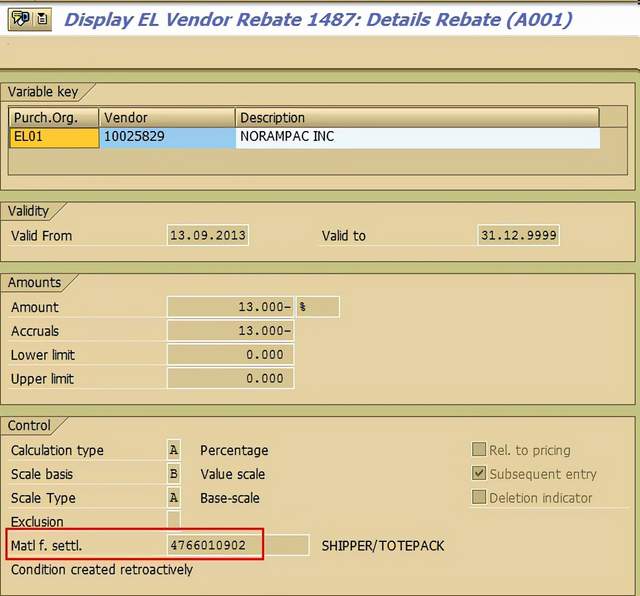Click the Scale Type field A

174,498
